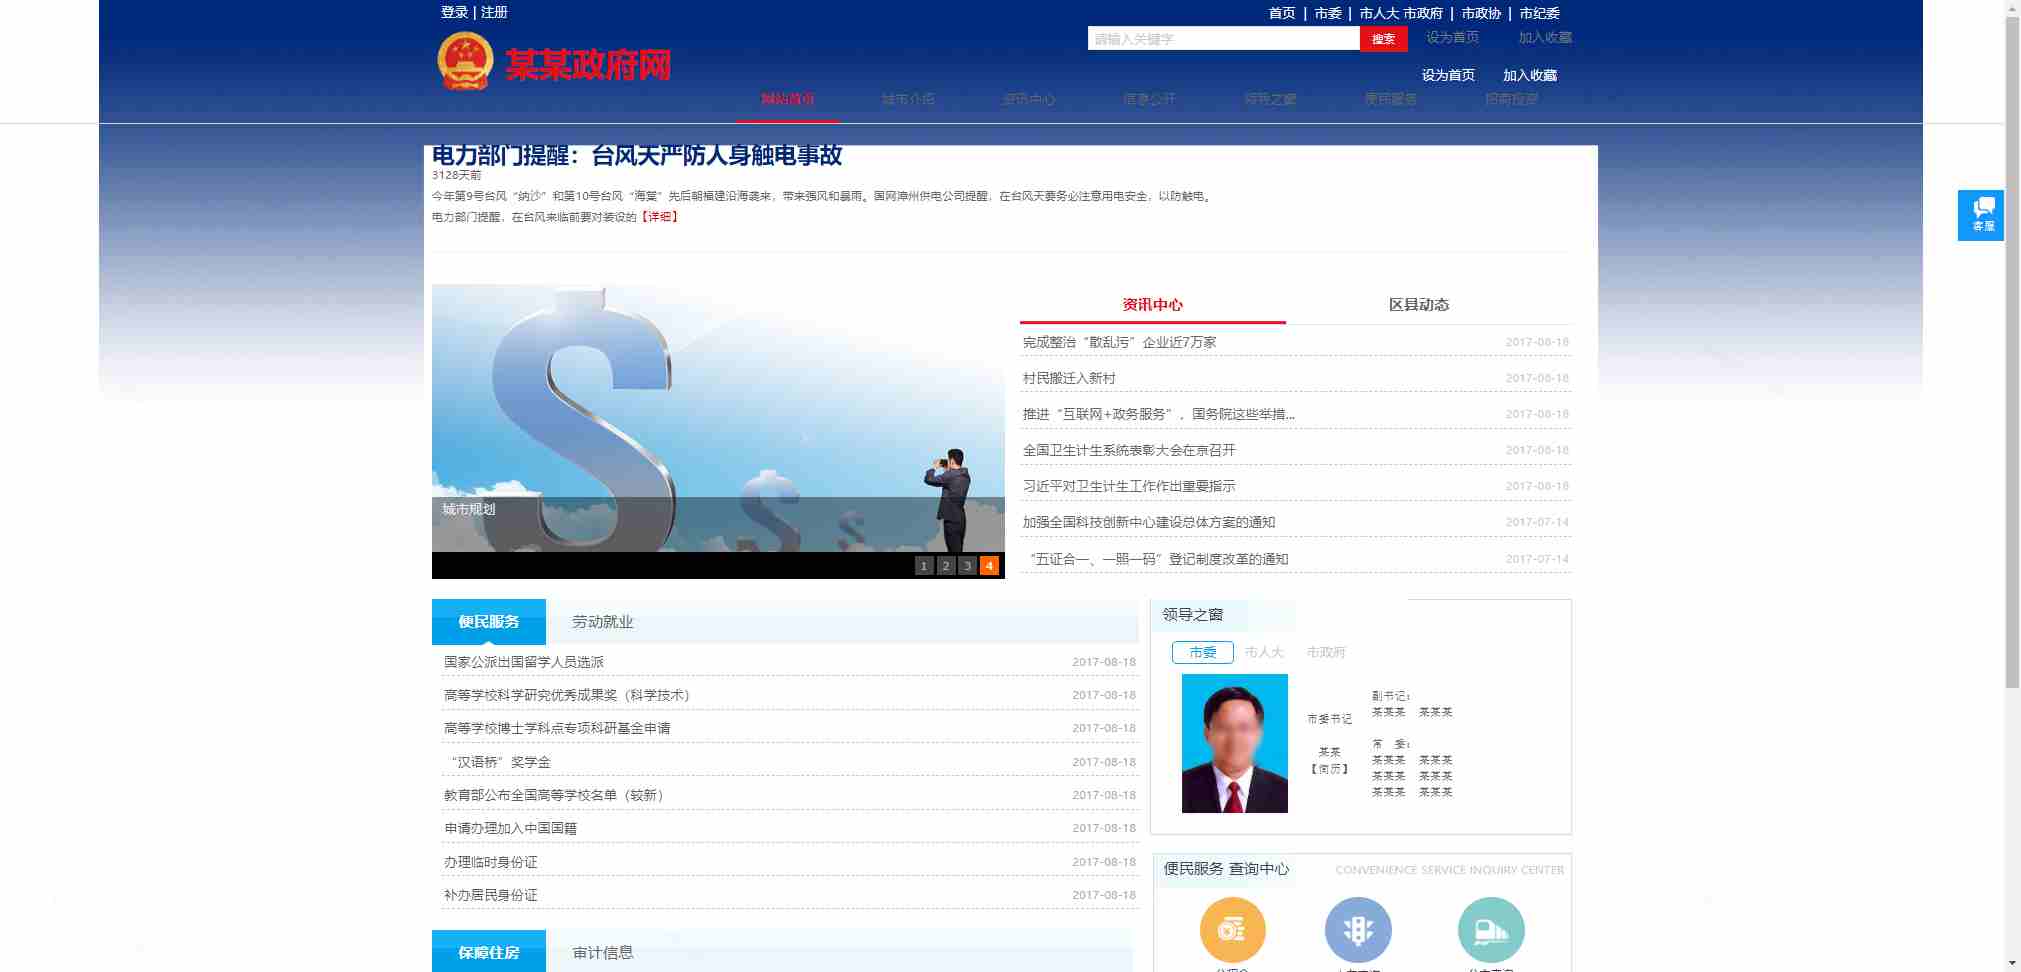The height and width of the screenshot is (972, 2021).
Task: Open 市政府 in the top links
Action: click(x=1423, y=13)
